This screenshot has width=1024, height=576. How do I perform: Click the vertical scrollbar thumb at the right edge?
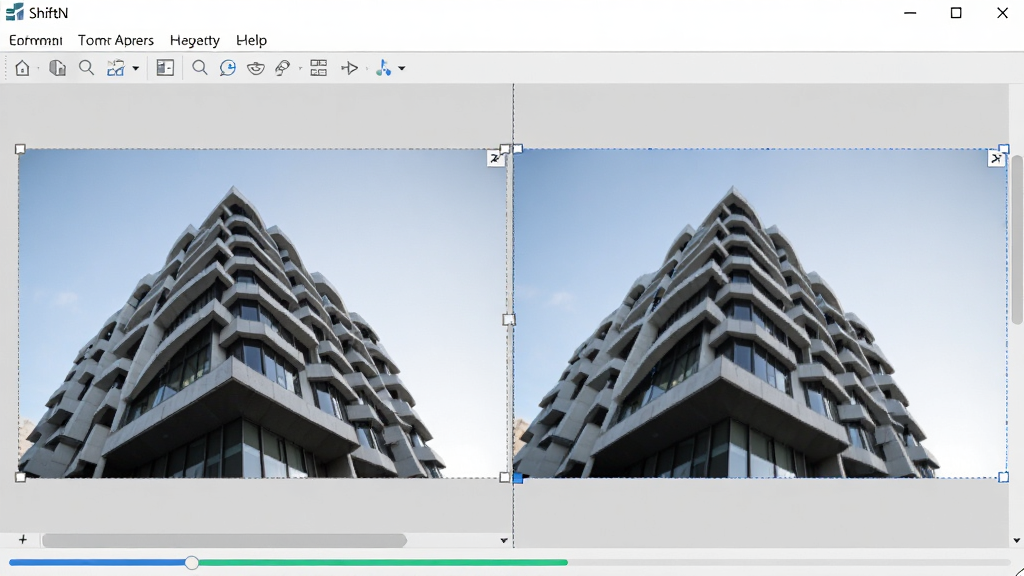pos(1017,239)
